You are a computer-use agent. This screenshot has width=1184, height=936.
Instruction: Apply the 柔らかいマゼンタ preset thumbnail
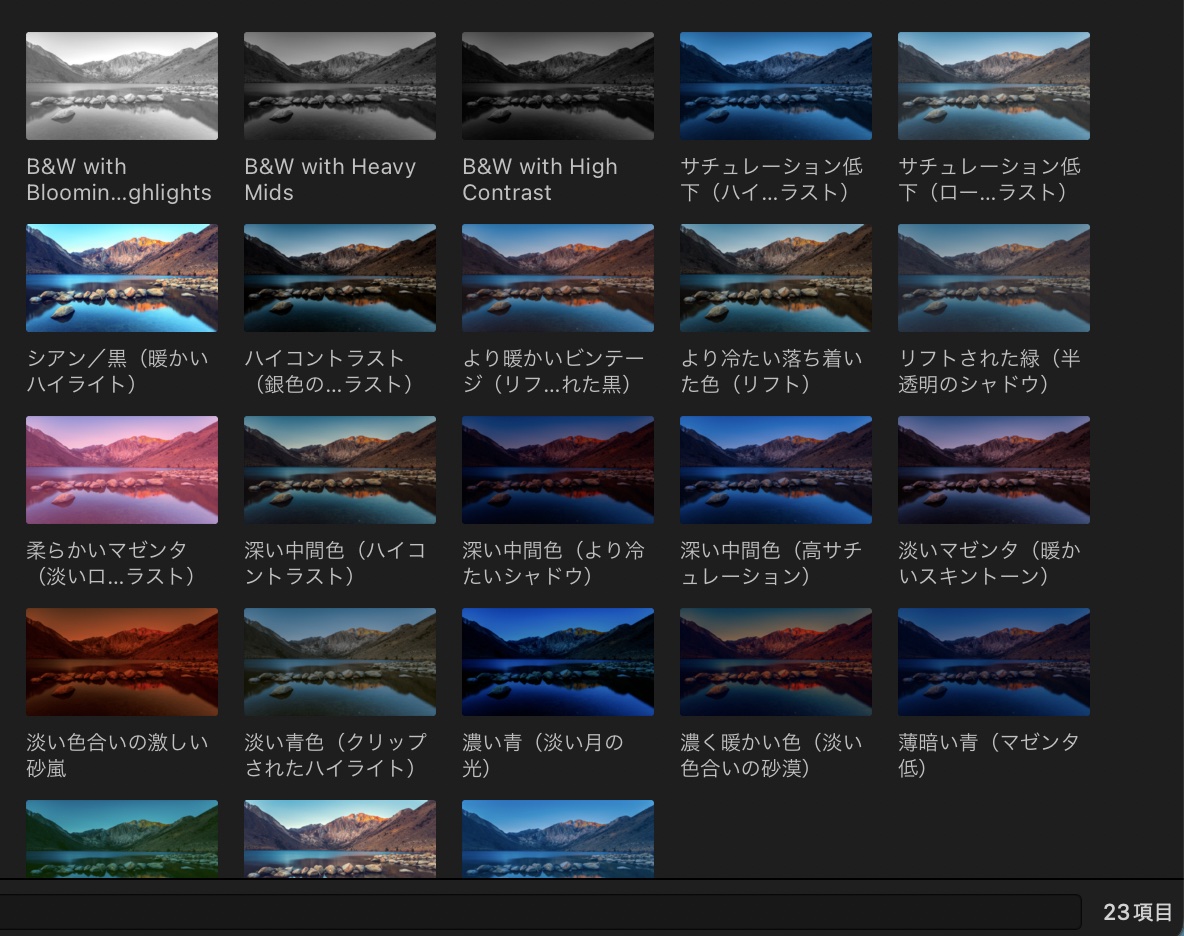[x=122, y=470]
